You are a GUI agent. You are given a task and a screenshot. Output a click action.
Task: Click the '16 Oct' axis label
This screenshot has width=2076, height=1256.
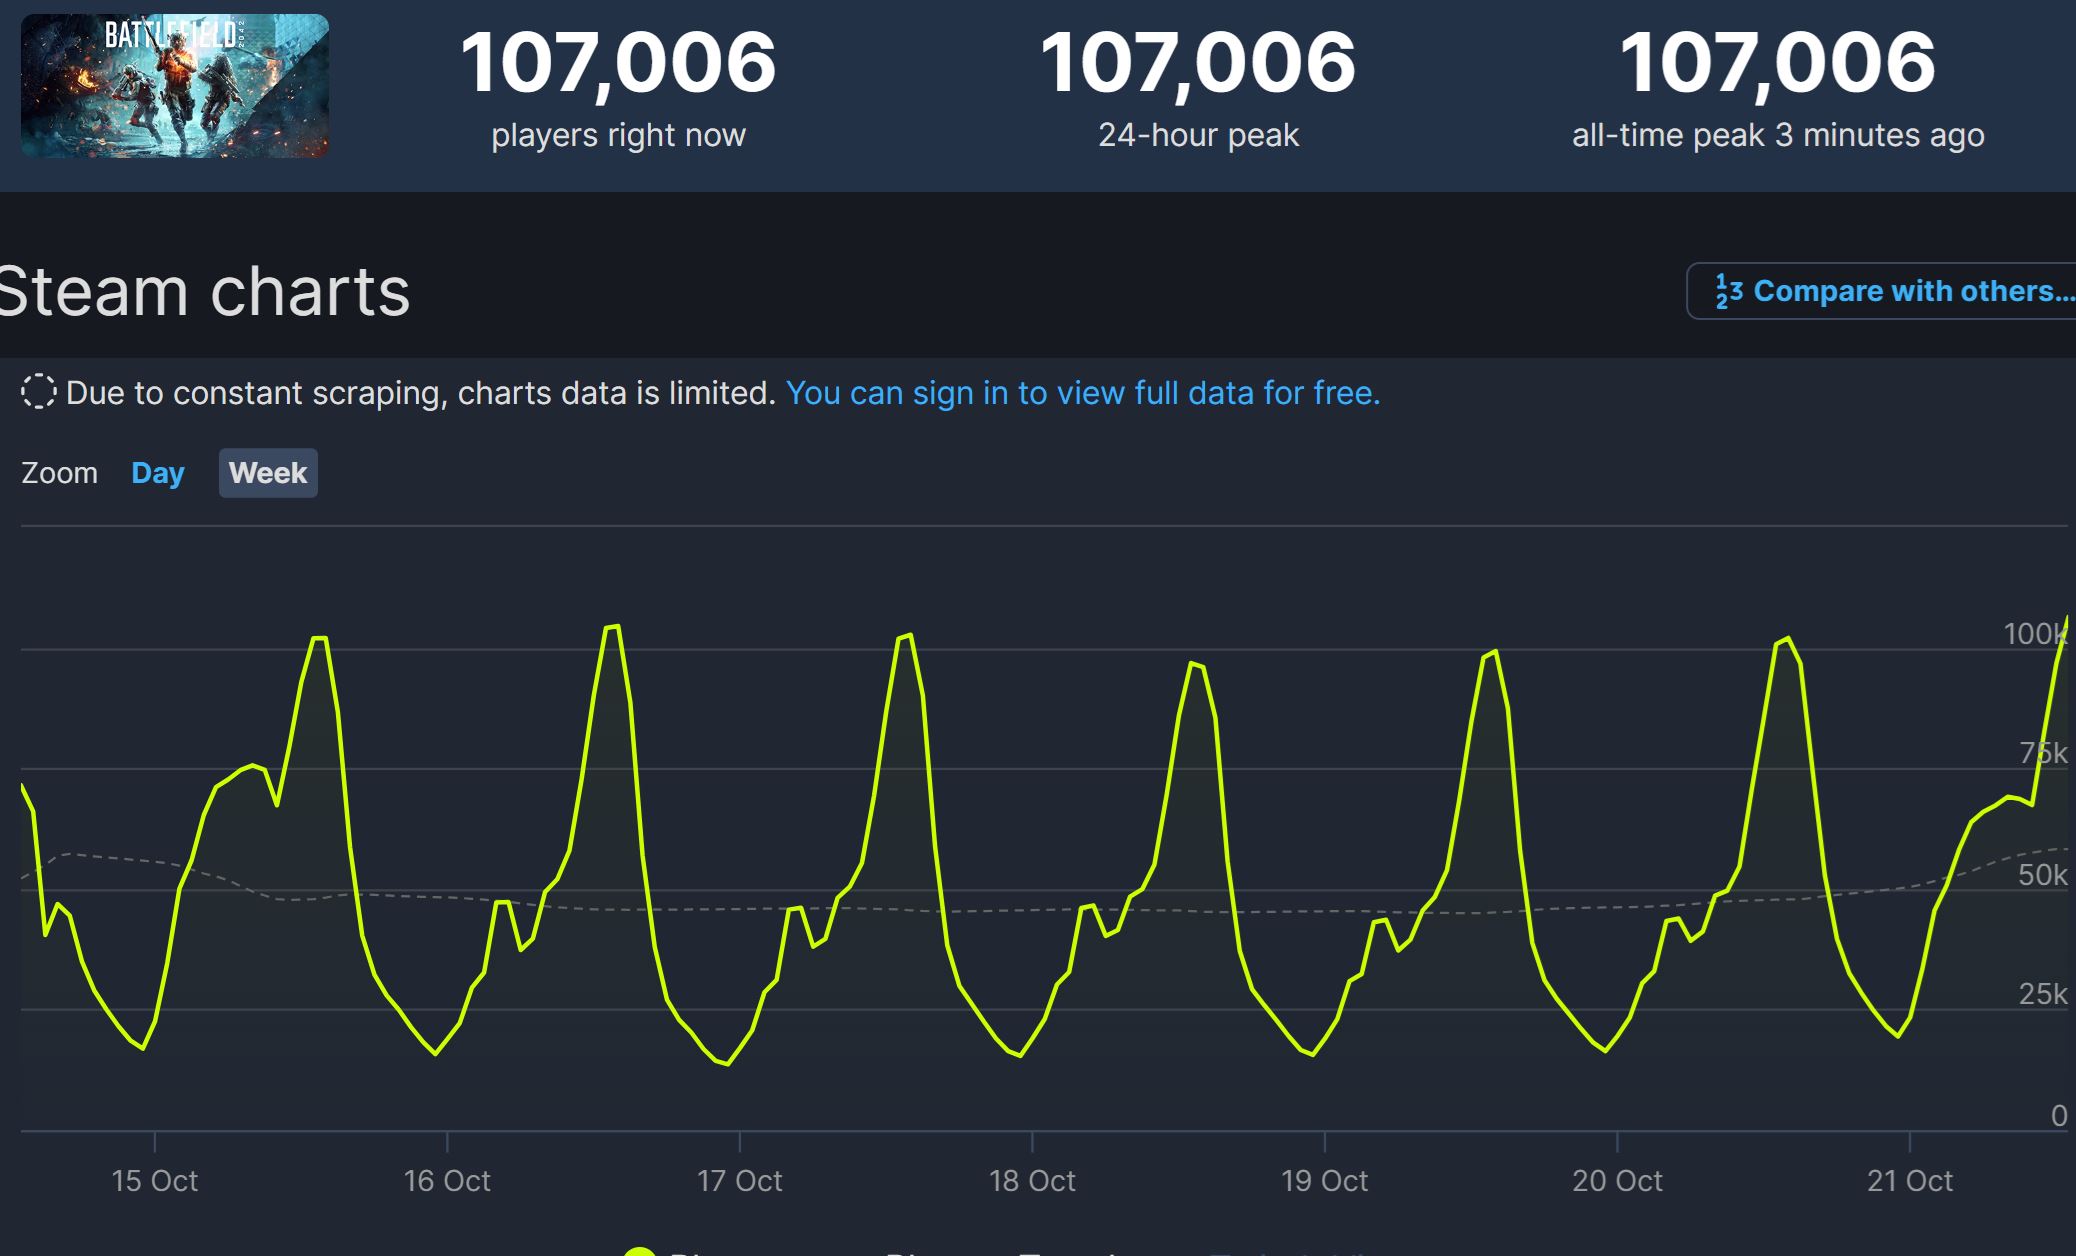tap(447, 1181)
